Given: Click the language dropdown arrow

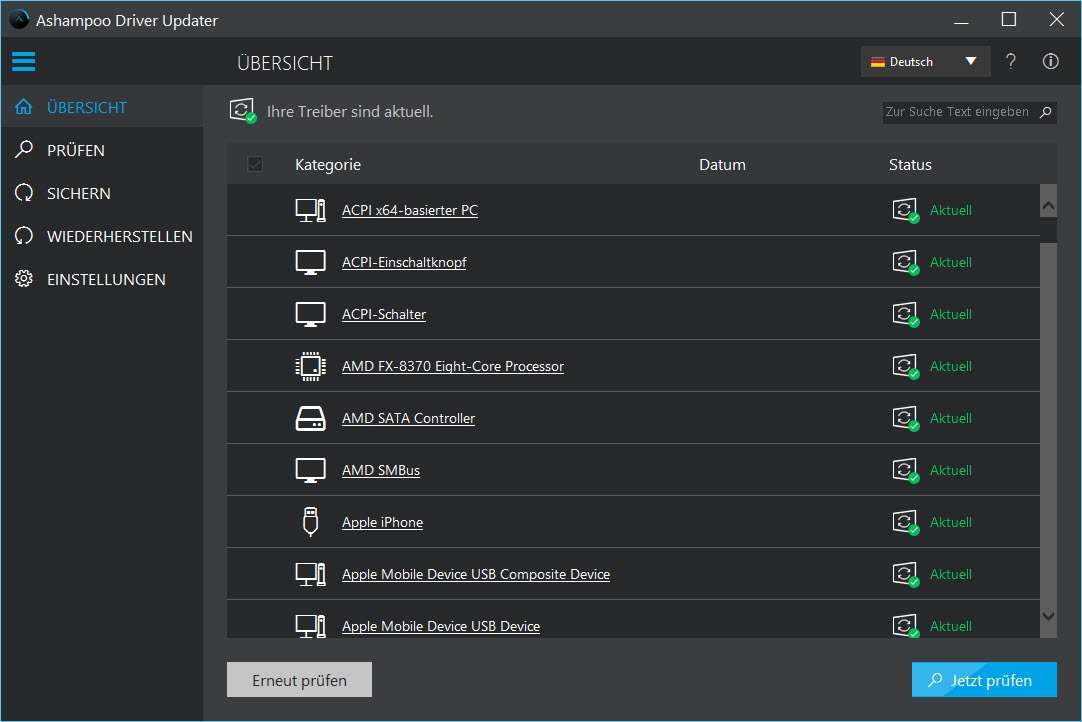Looking at the screenshot, I should [970, 61].
